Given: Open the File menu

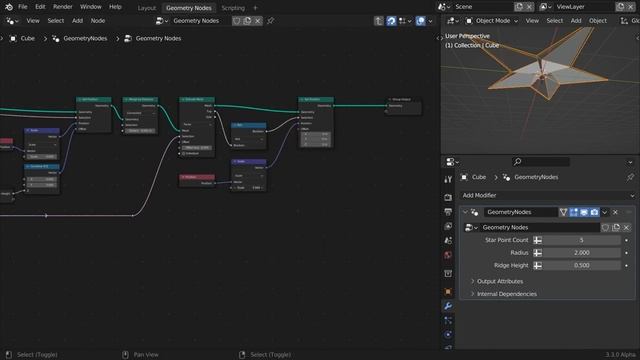Looking at the screenshot, I should [x=23, y=7].
